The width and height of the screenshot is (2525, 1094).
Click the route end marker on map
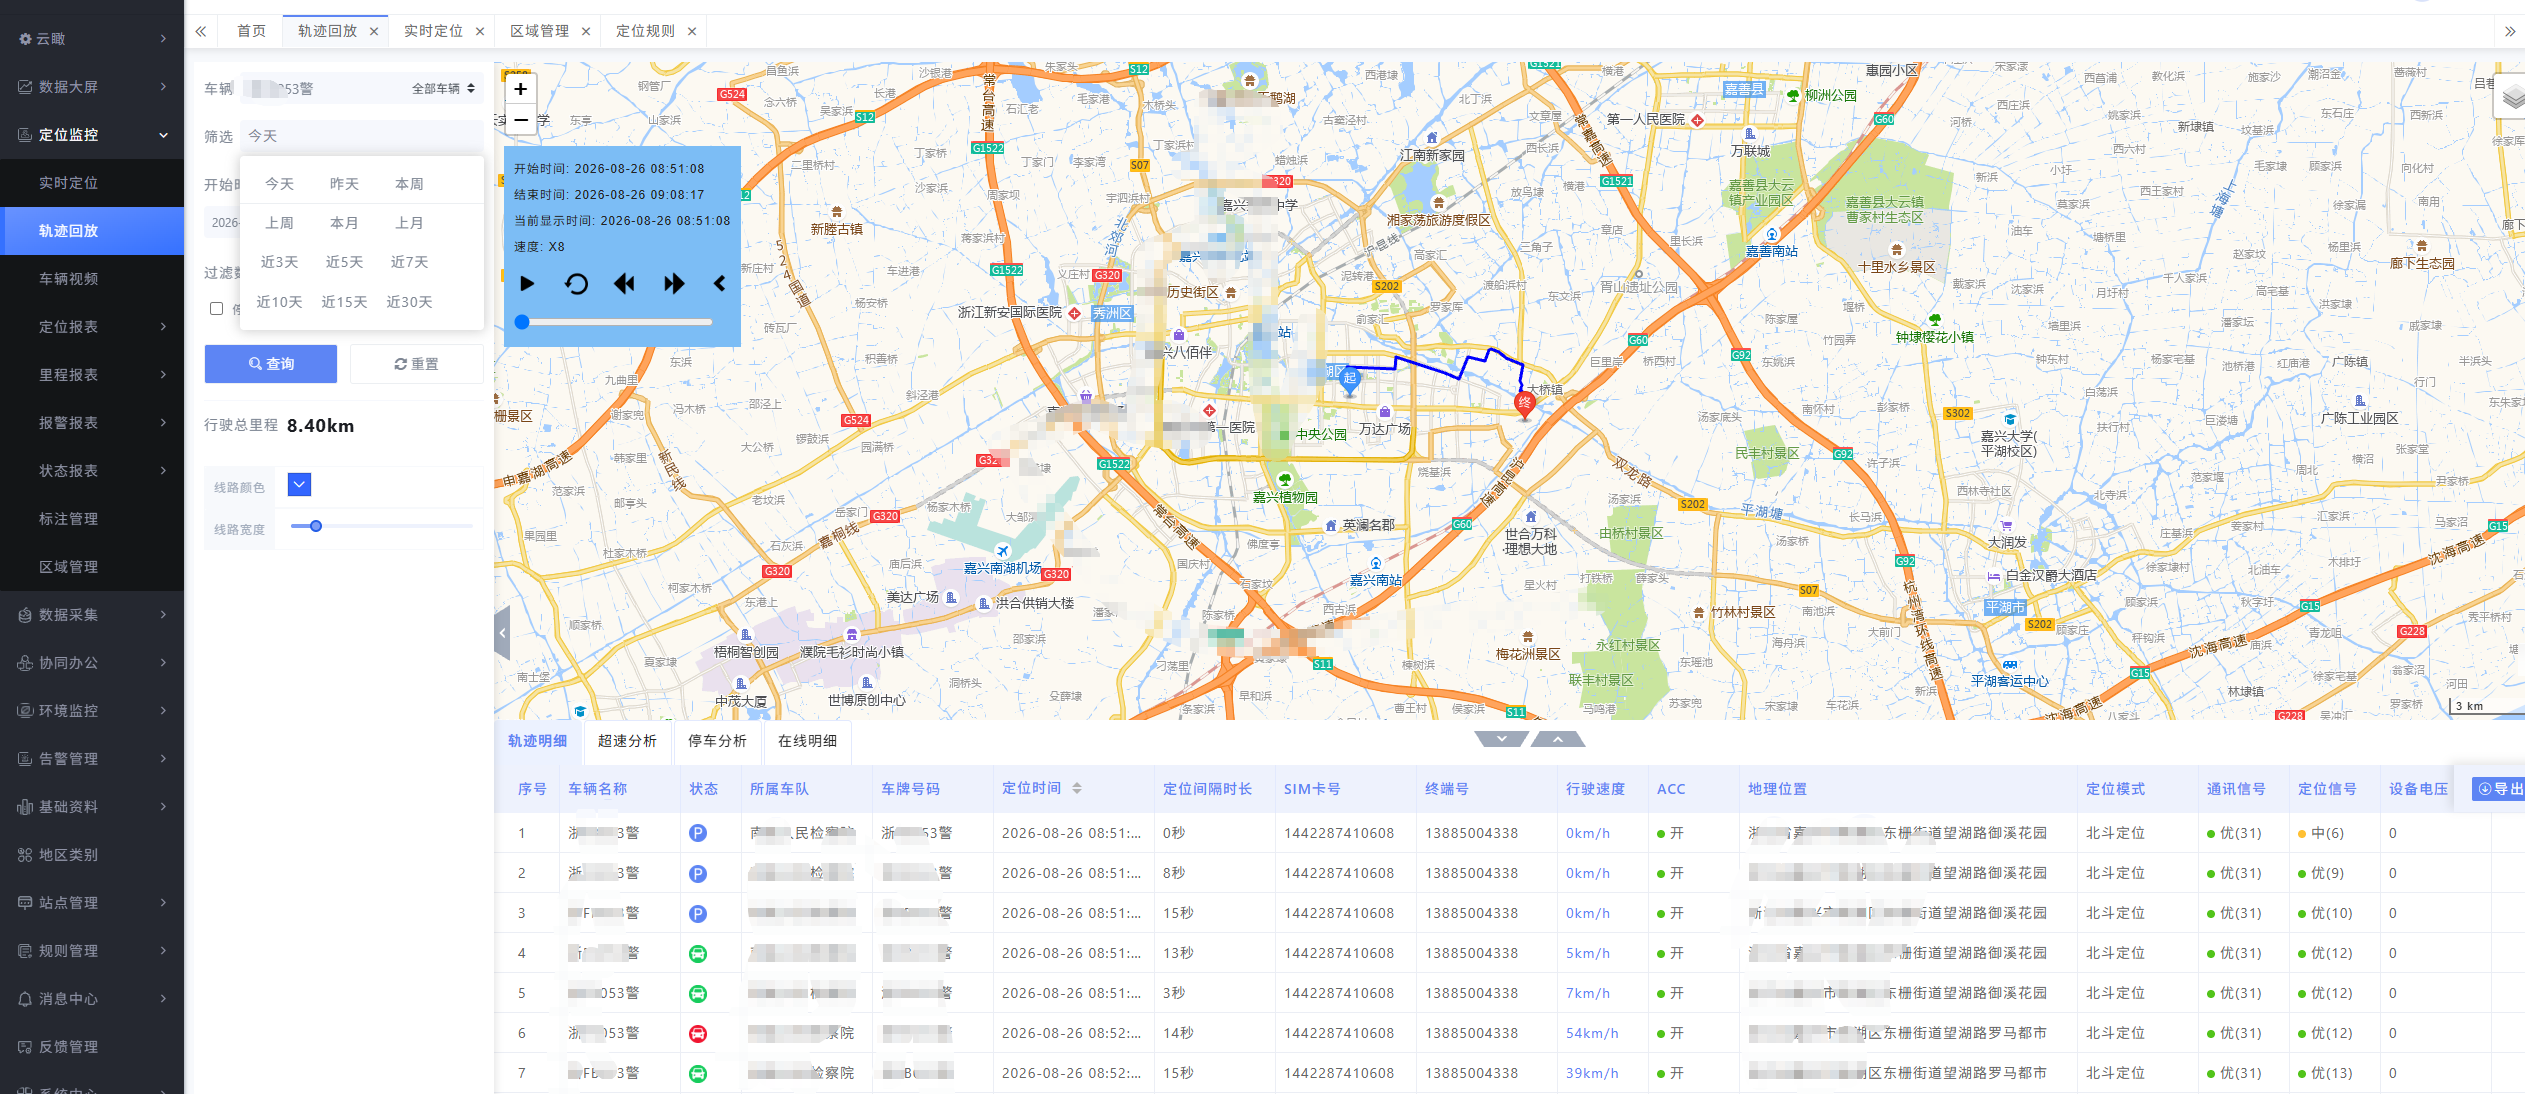coord(1524,404)
